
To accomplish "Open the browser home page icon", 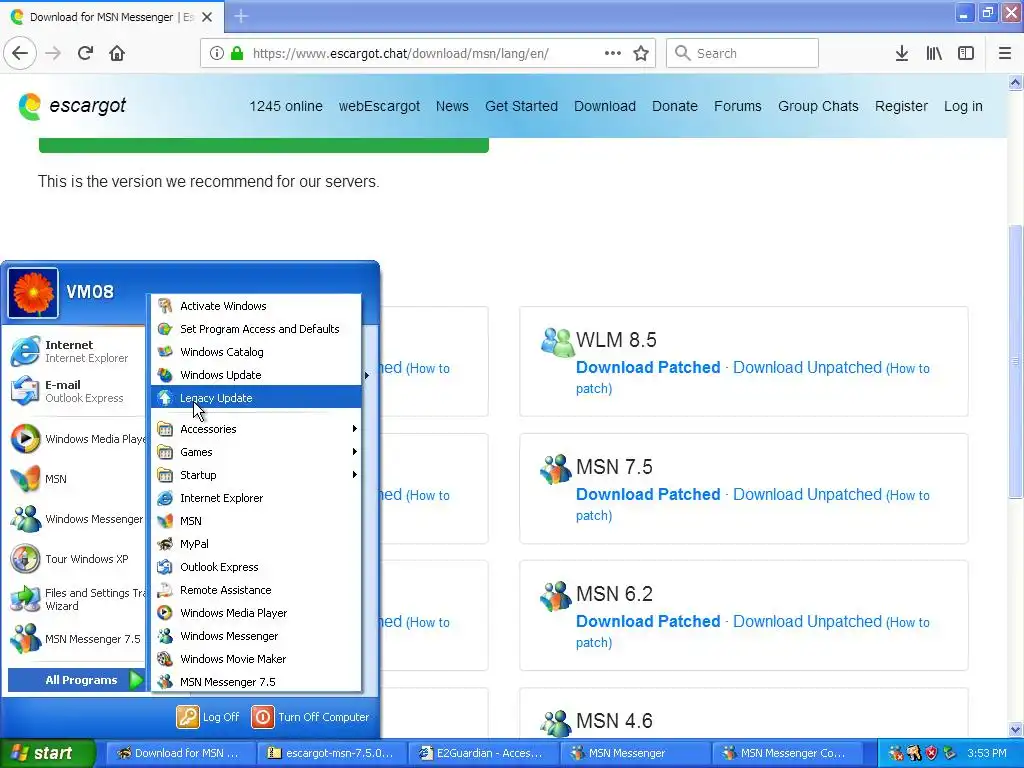I will coord(117,53).
